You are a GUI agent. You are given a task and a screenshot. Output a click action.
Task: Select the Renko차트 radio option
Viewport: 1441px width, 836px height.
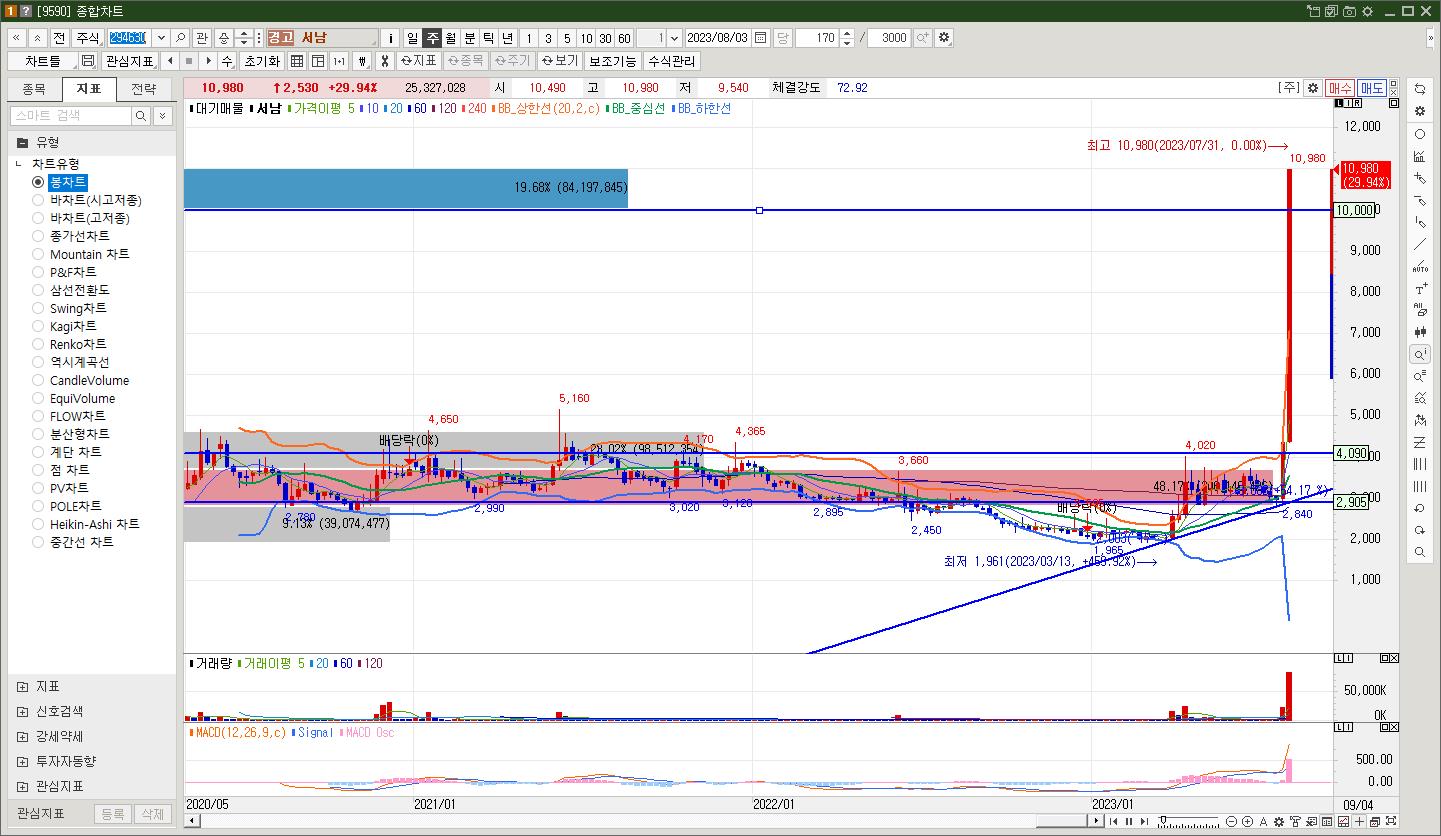[39, 344]
